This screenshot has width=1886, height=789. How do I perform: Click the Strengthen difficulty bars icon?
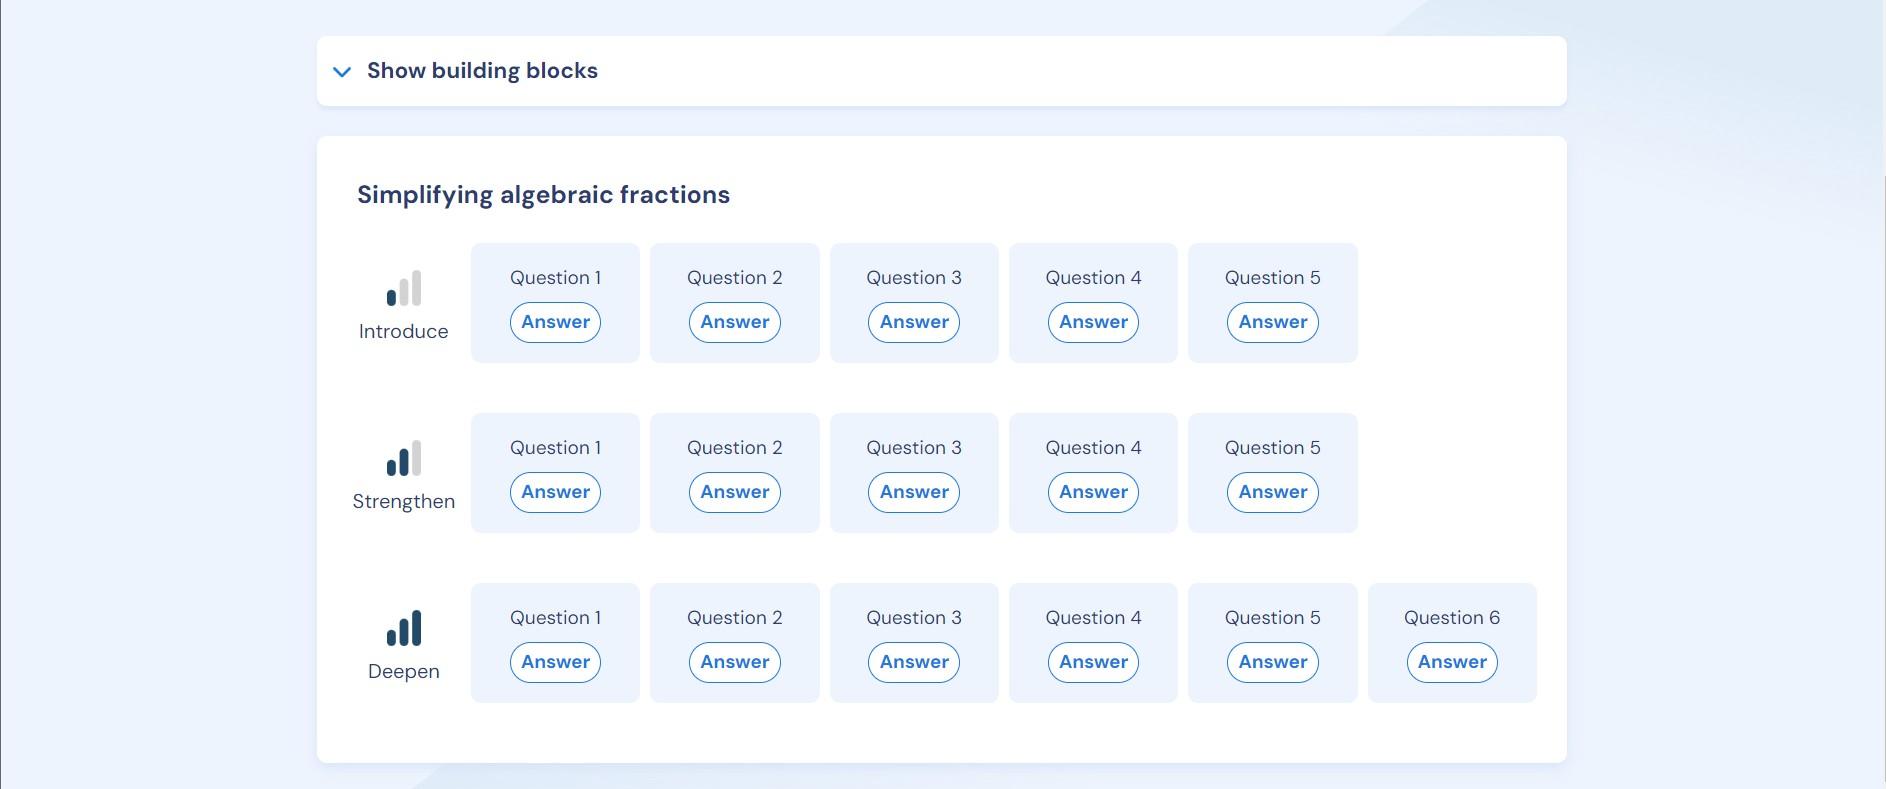click(x=404, y=458)
